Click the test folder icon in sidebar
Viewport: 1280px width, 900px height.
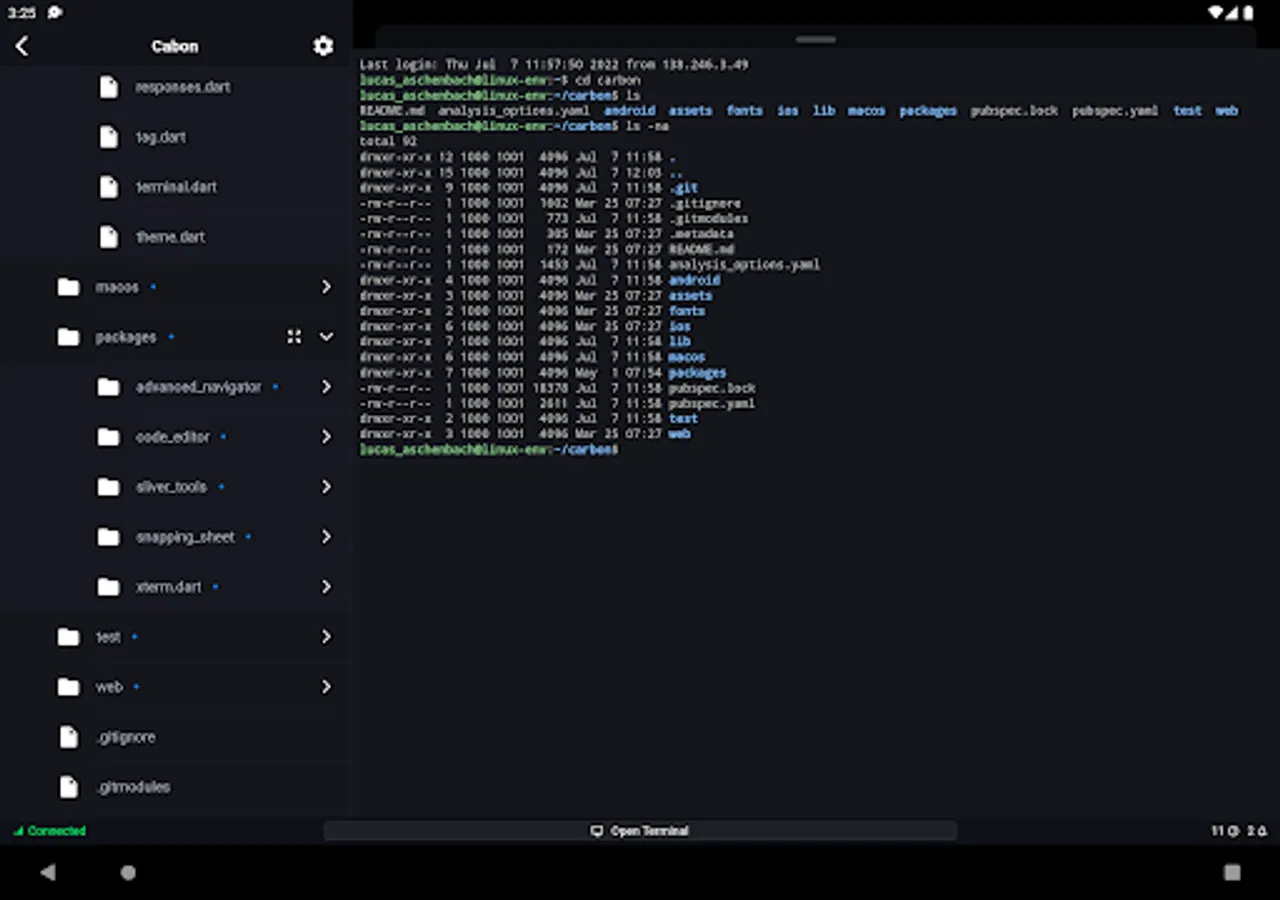(68, 637)
